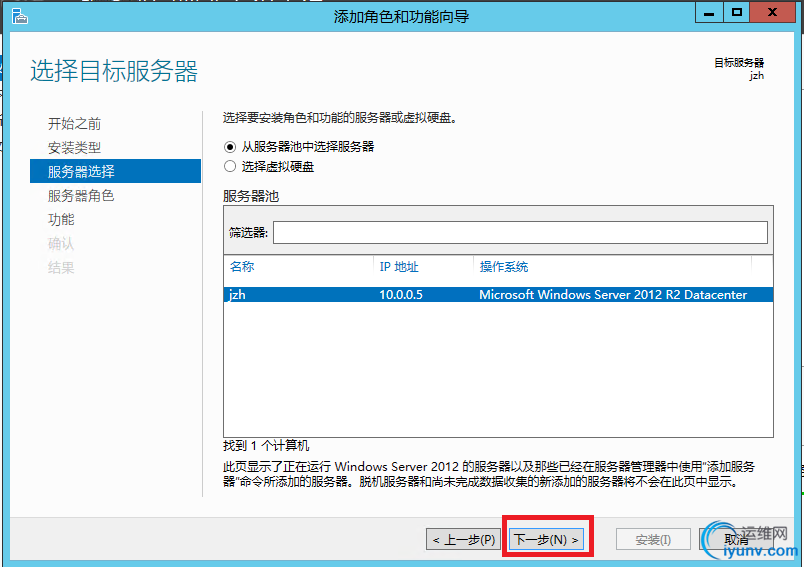Maximize the wizard window

click(737, 13)
